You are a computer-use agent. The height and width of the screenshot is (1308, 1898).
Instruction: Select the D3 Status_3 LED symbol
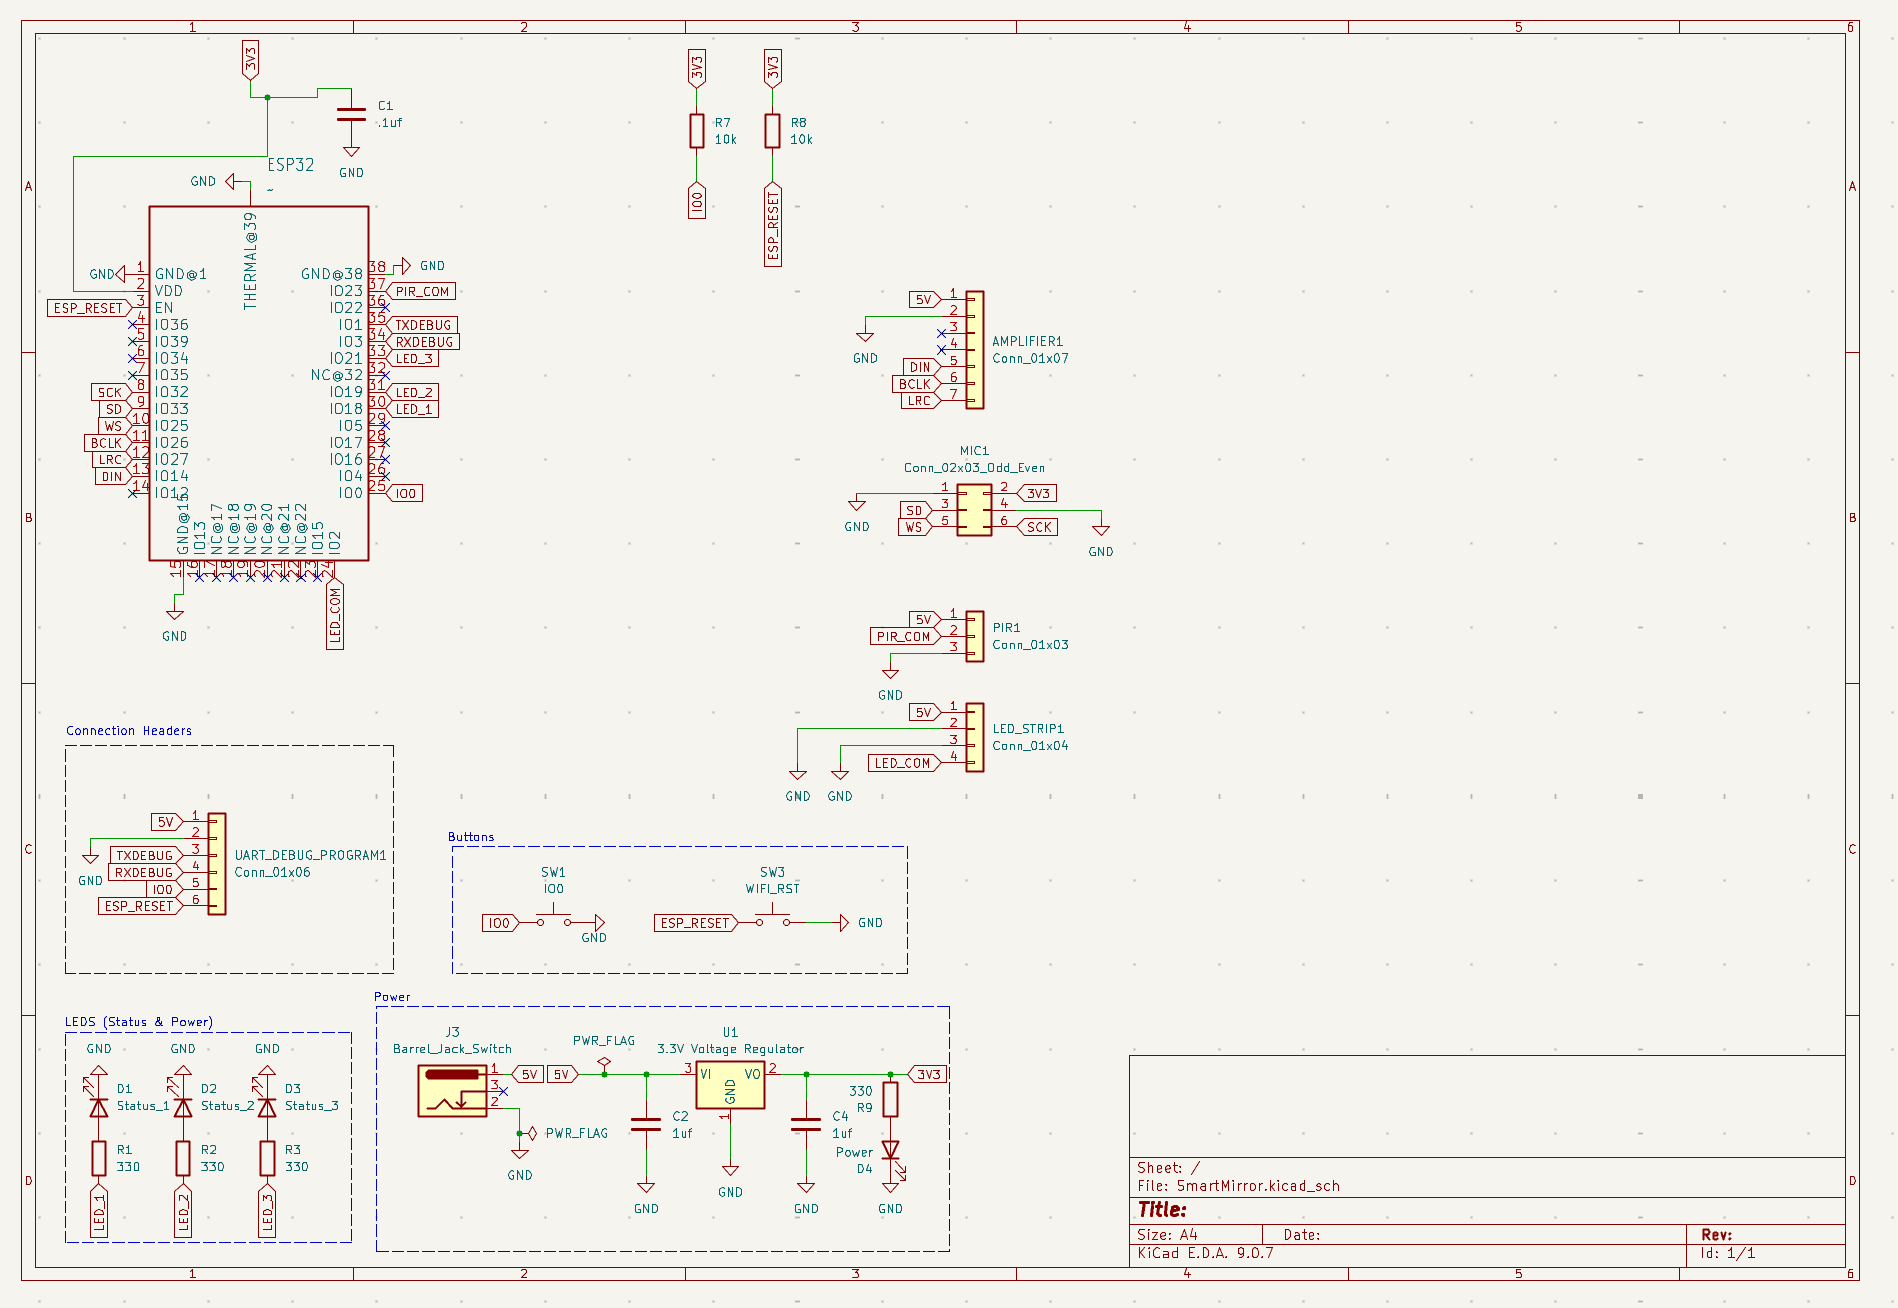[267, 1106]
